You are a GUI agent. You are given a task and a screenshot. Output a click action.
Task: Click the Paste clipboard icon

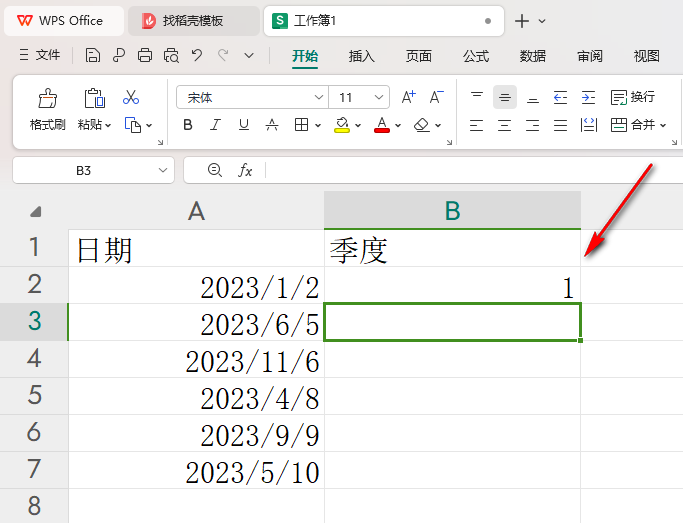pyautogui.click(x=94, y=98)
